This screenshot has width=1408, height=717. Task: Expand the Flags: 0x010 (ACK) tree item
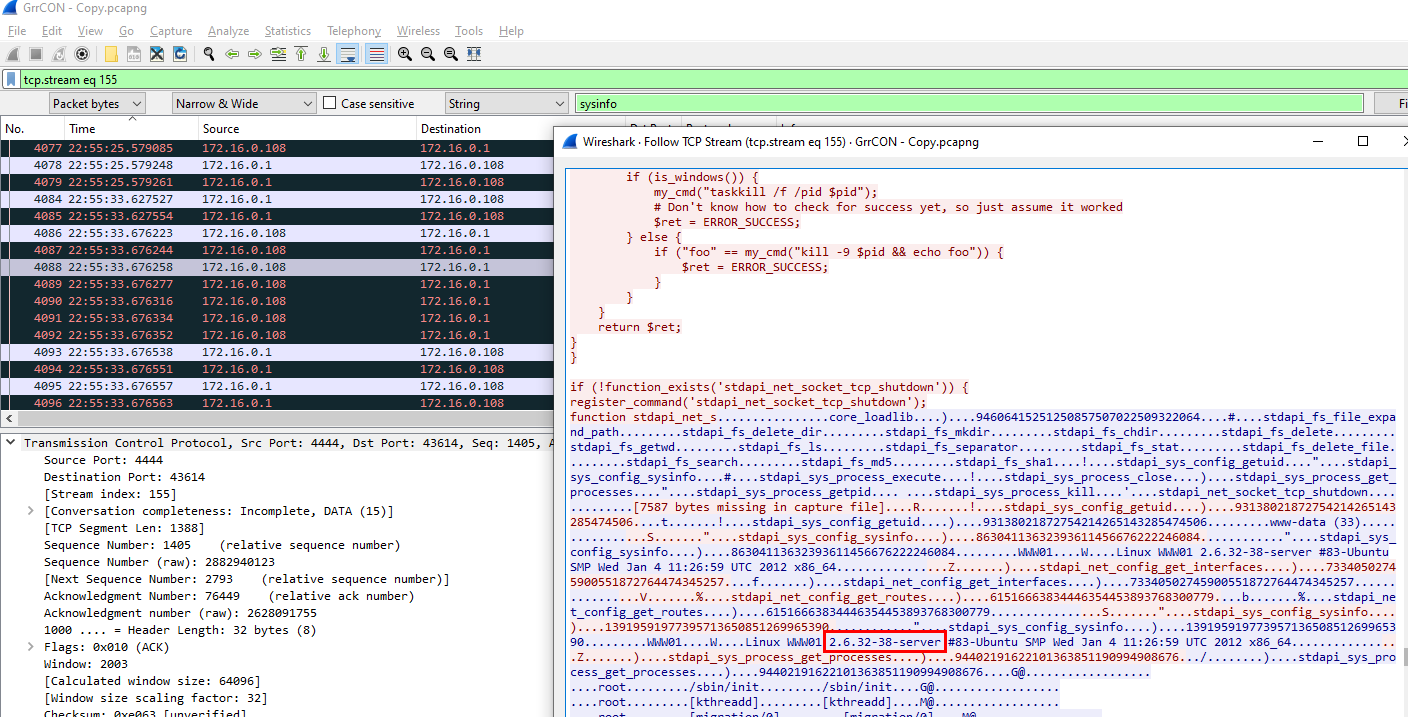[31, 647]
